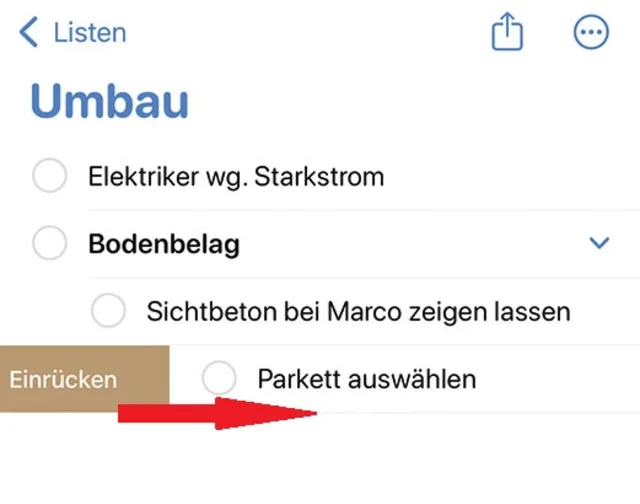Tick the Parkett auswählen circle
This screenshot has width=640, height=504.
coord(219,379)
